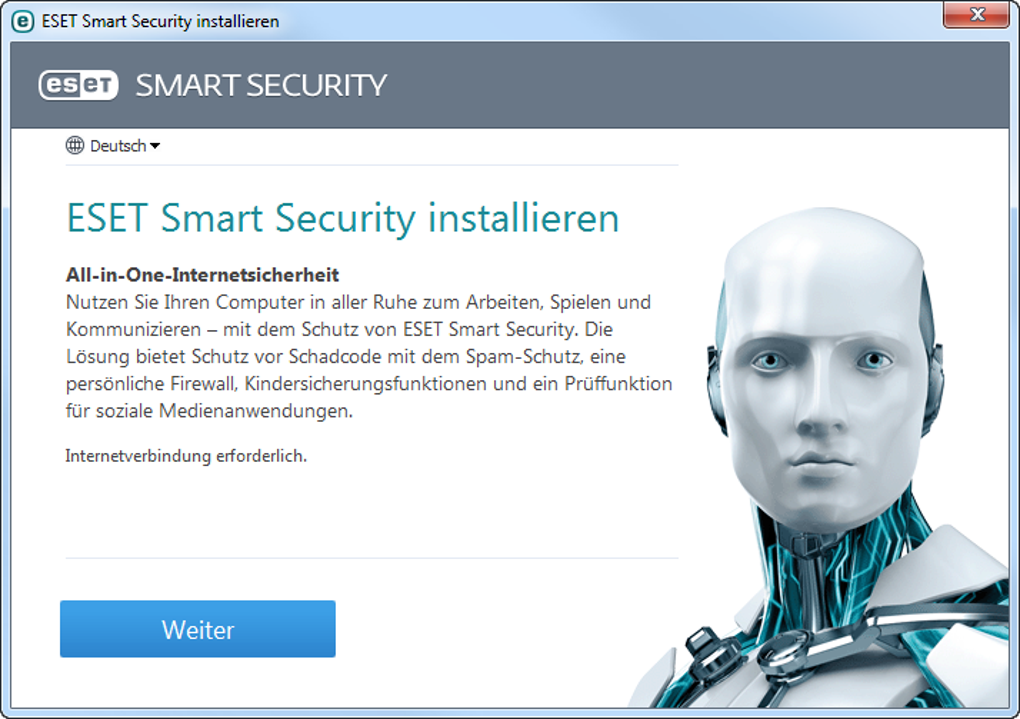The width and height of the screenshot is (1020, 719).
Task: Click the All-in-One-Internetsicherheit subheading
Action: pyautogui.click(x=202, y=275)
